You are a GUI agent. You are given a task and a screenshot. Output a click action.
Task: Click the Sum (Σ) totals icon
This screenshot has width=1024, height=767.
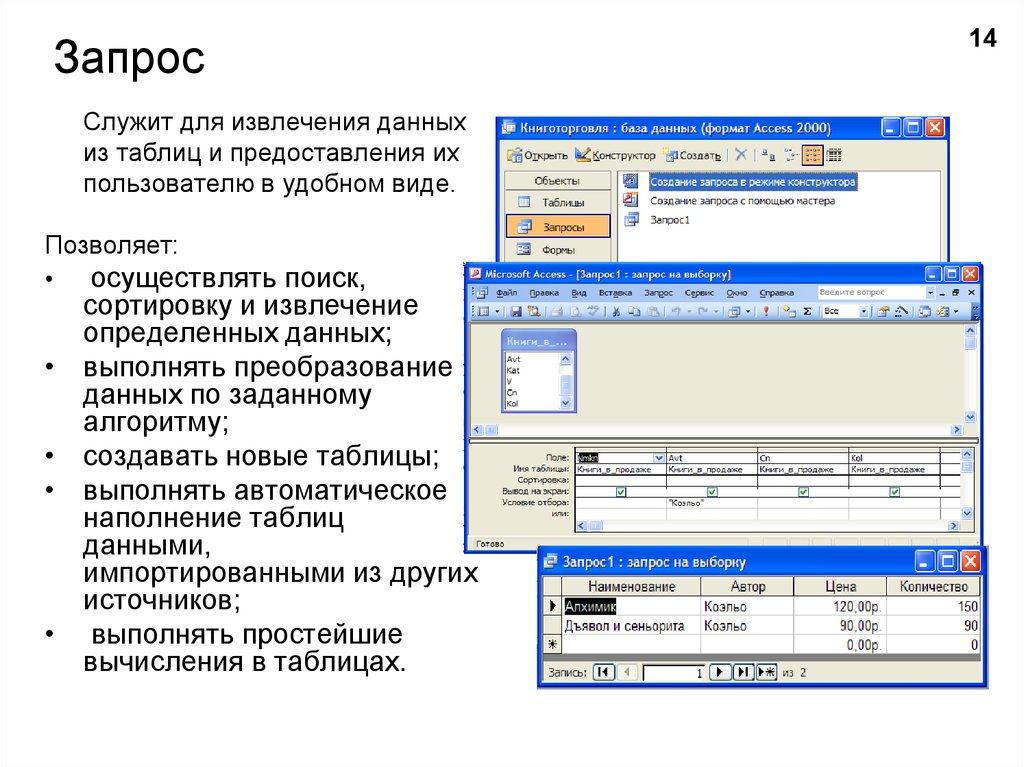[807, 311]
